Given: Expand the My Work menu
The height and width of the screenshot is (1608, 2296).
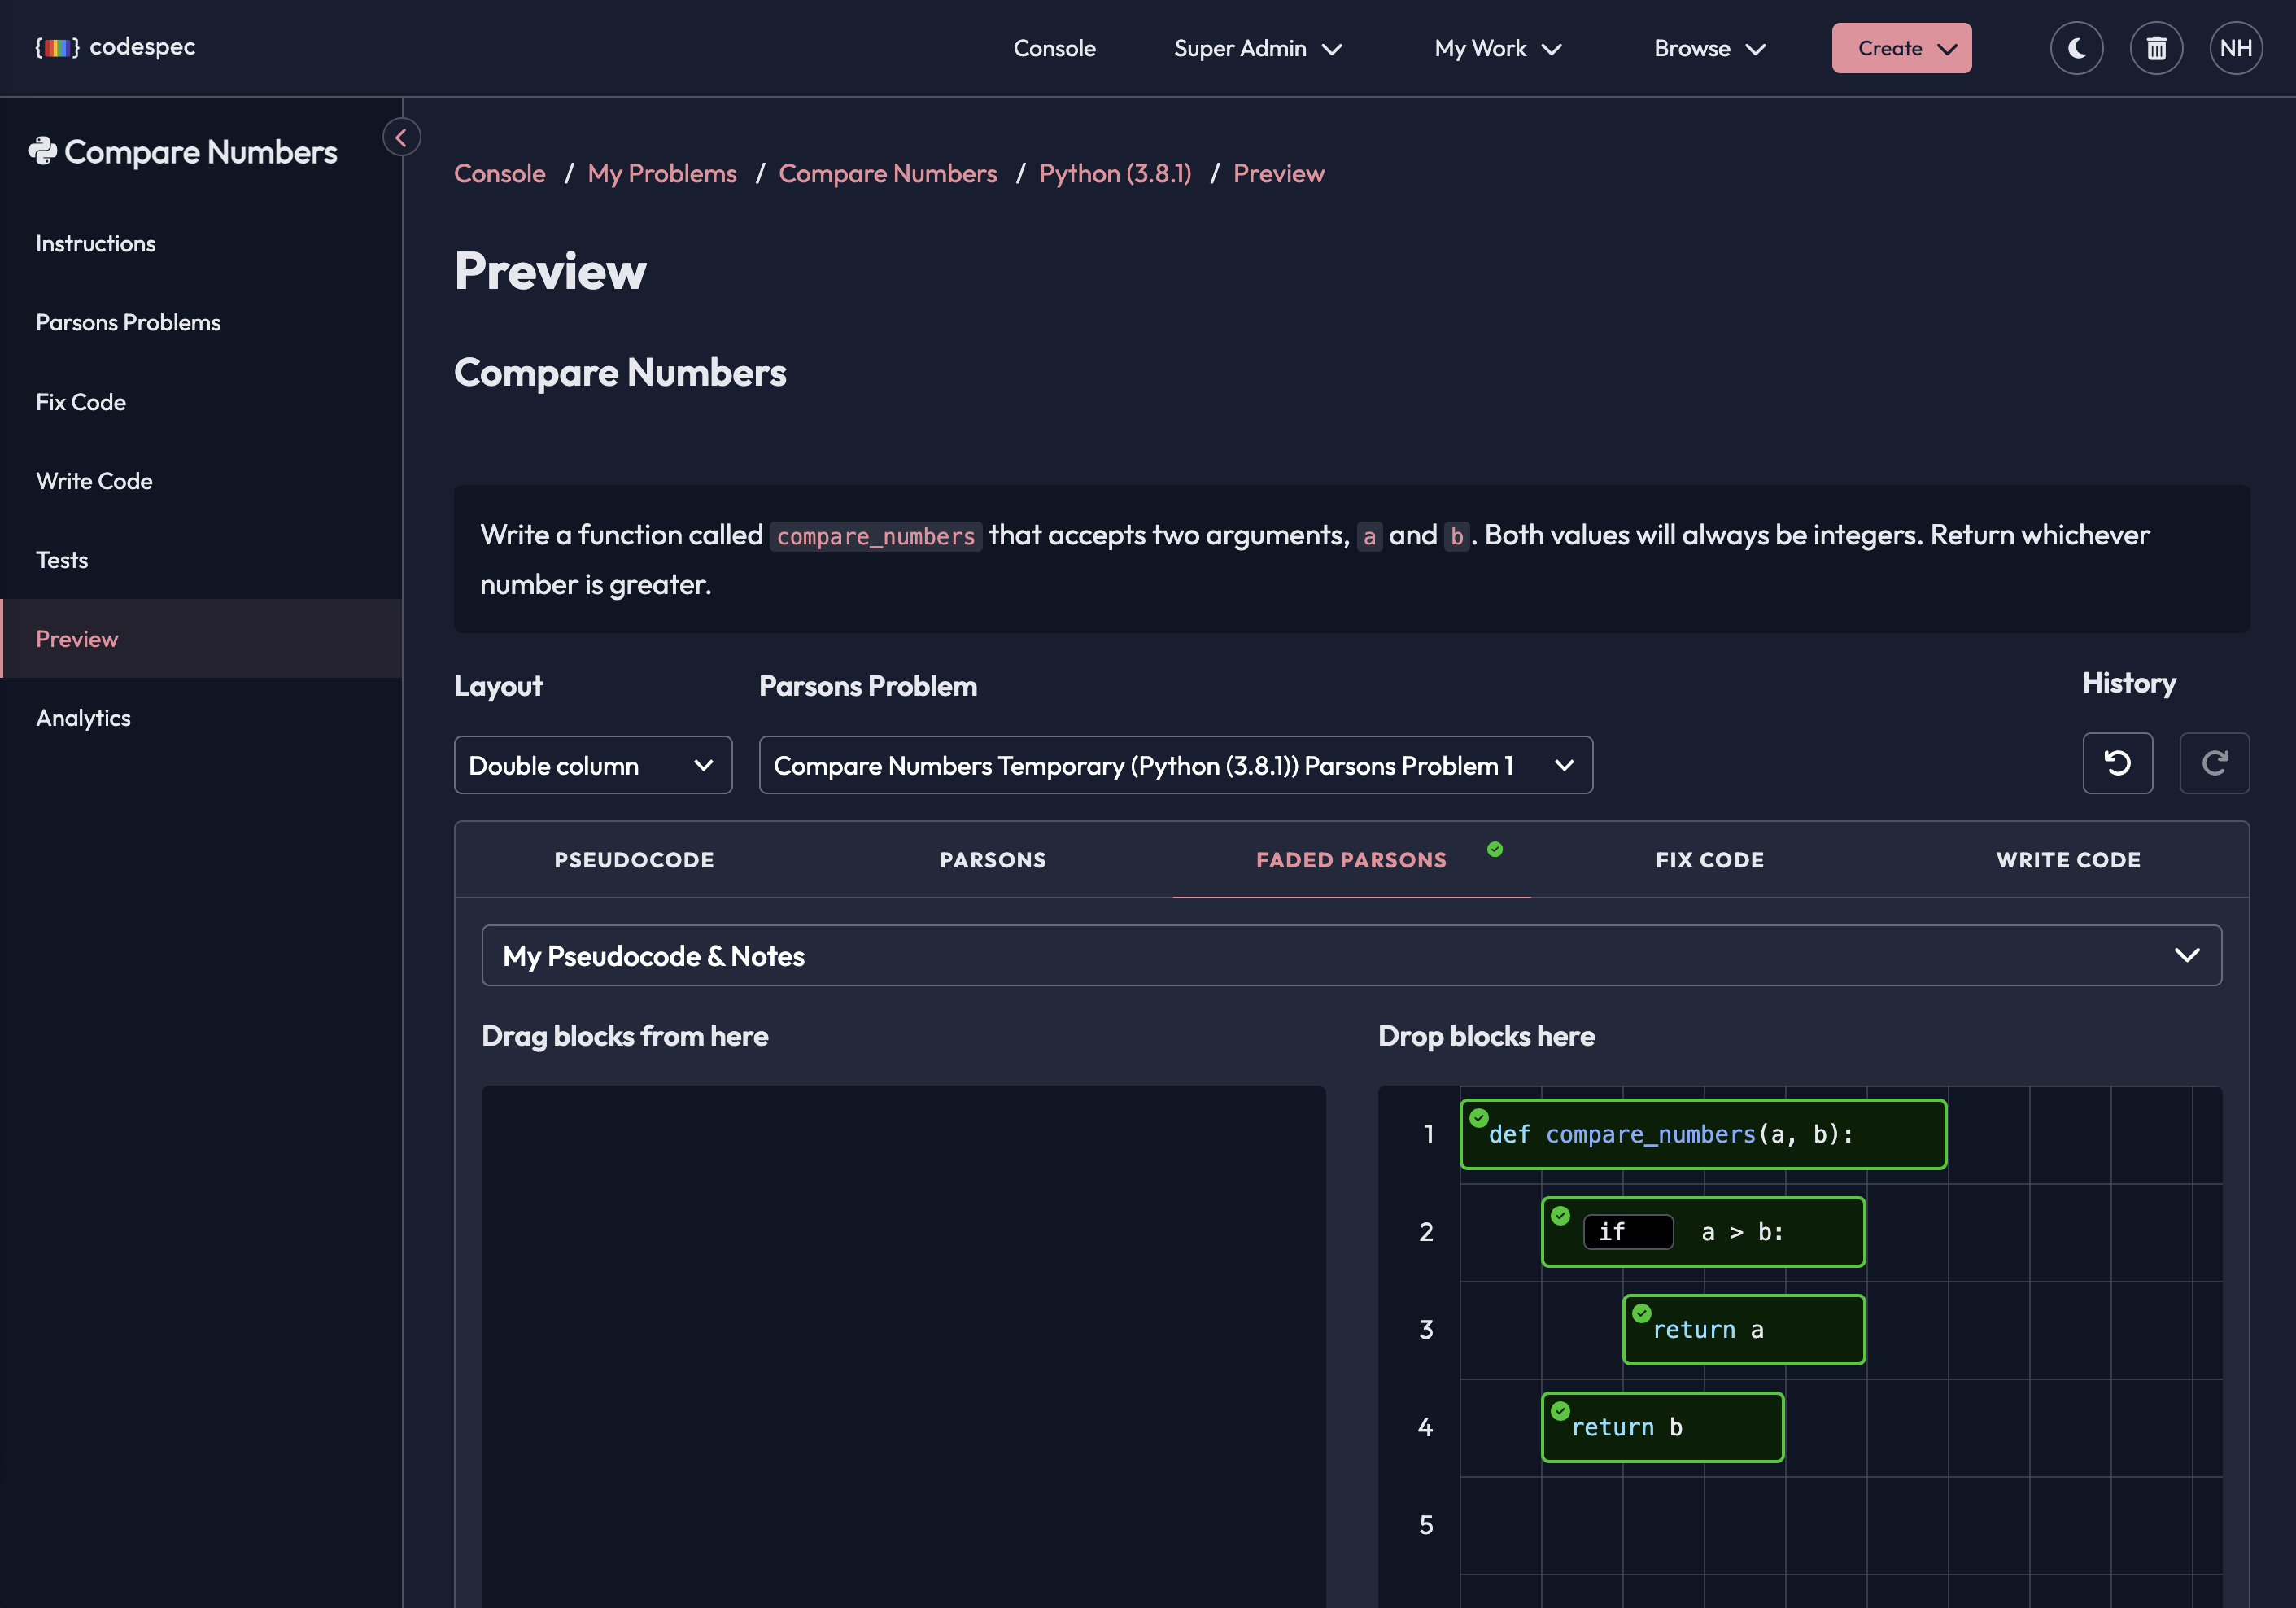Looking at the screenshot, I should click(x=1497, y=48).
